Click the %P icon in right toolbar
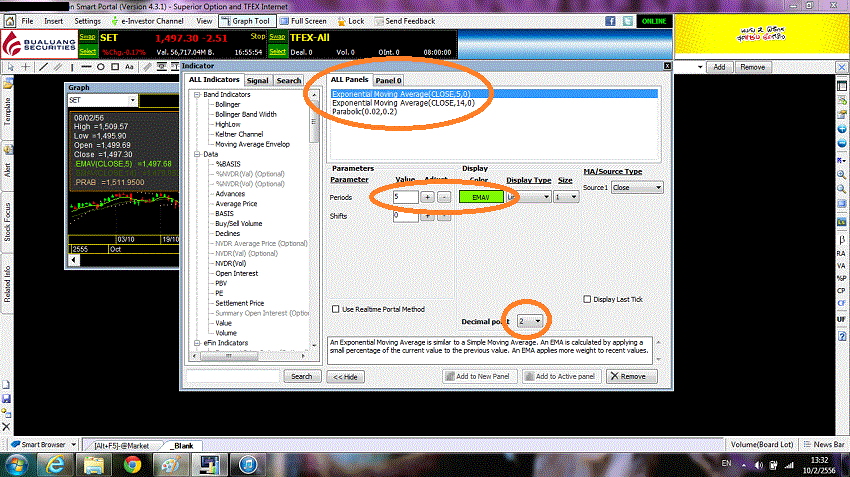 coord(841,278)
